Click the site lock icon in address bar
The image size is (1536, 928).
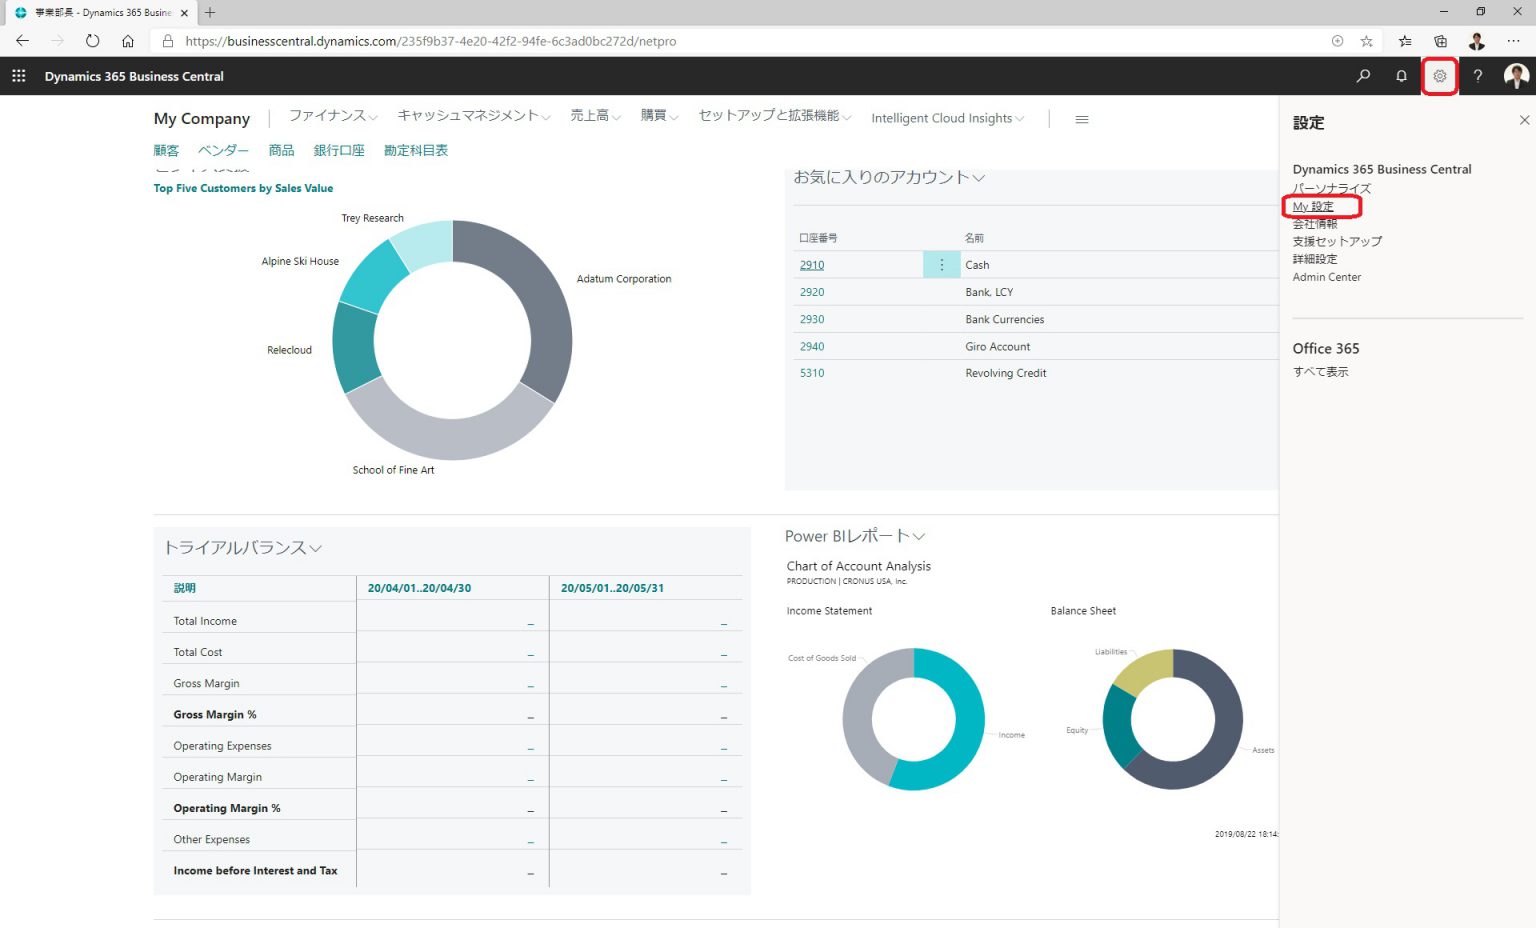(x=167, y=41)
